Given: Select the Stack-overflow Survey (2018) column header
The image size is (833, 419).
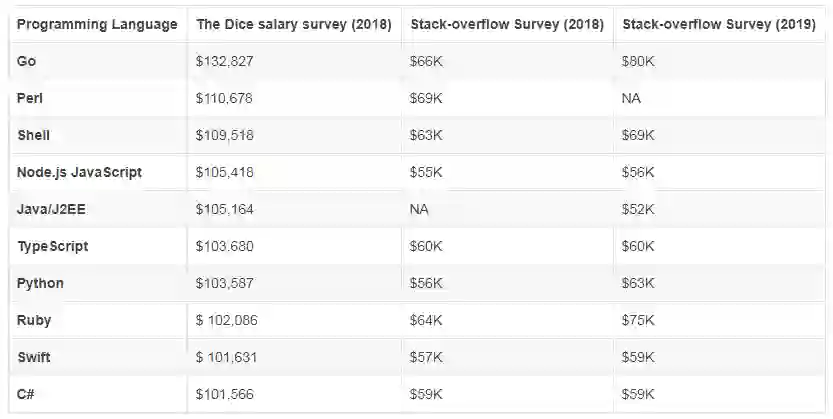Looking at the screenshot, I should click(x=506, y=24).
